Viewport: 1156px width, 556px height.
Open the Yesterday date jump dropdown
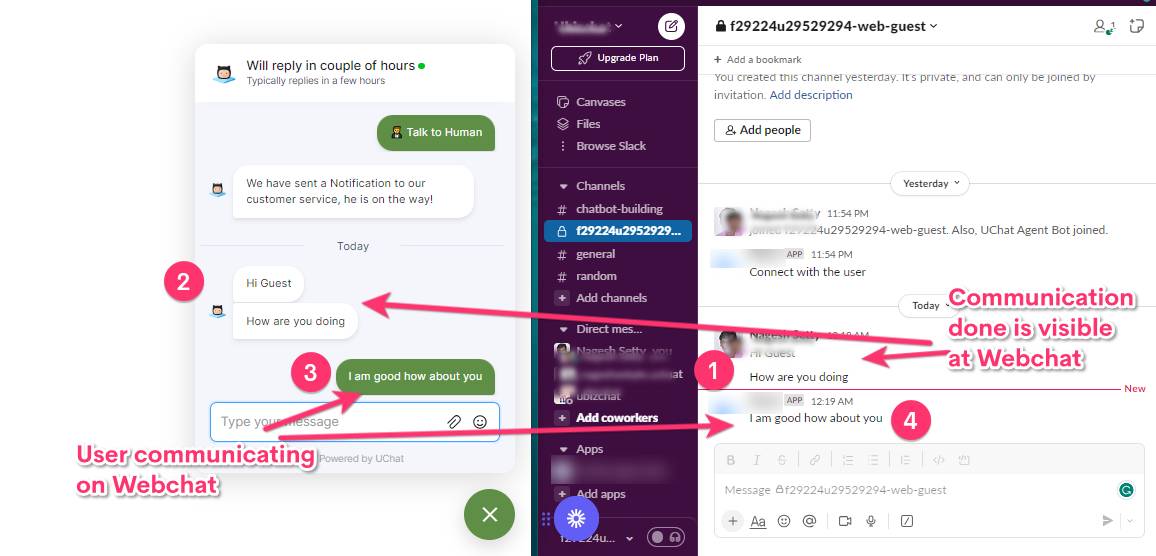click(930, 184)
